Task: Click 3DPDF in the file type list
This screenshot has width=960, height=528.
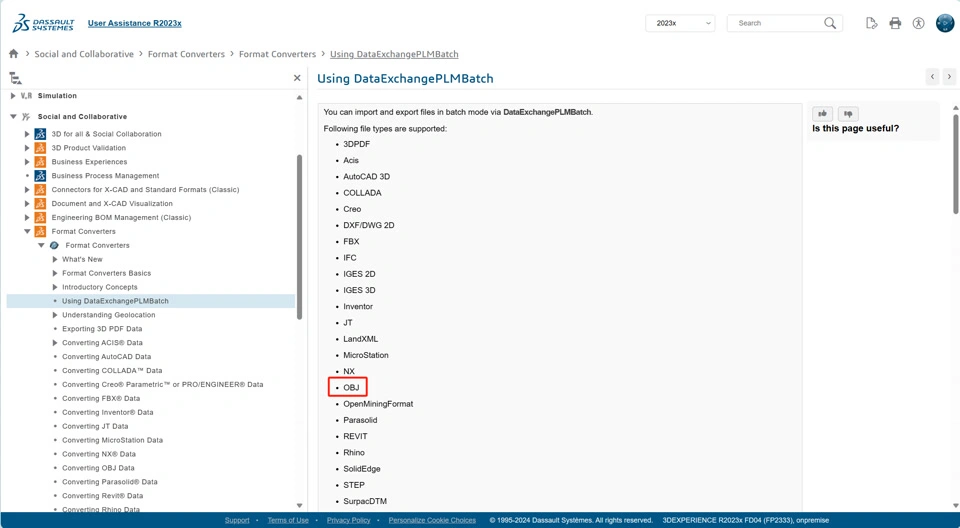Action: [x=356, y=144]
